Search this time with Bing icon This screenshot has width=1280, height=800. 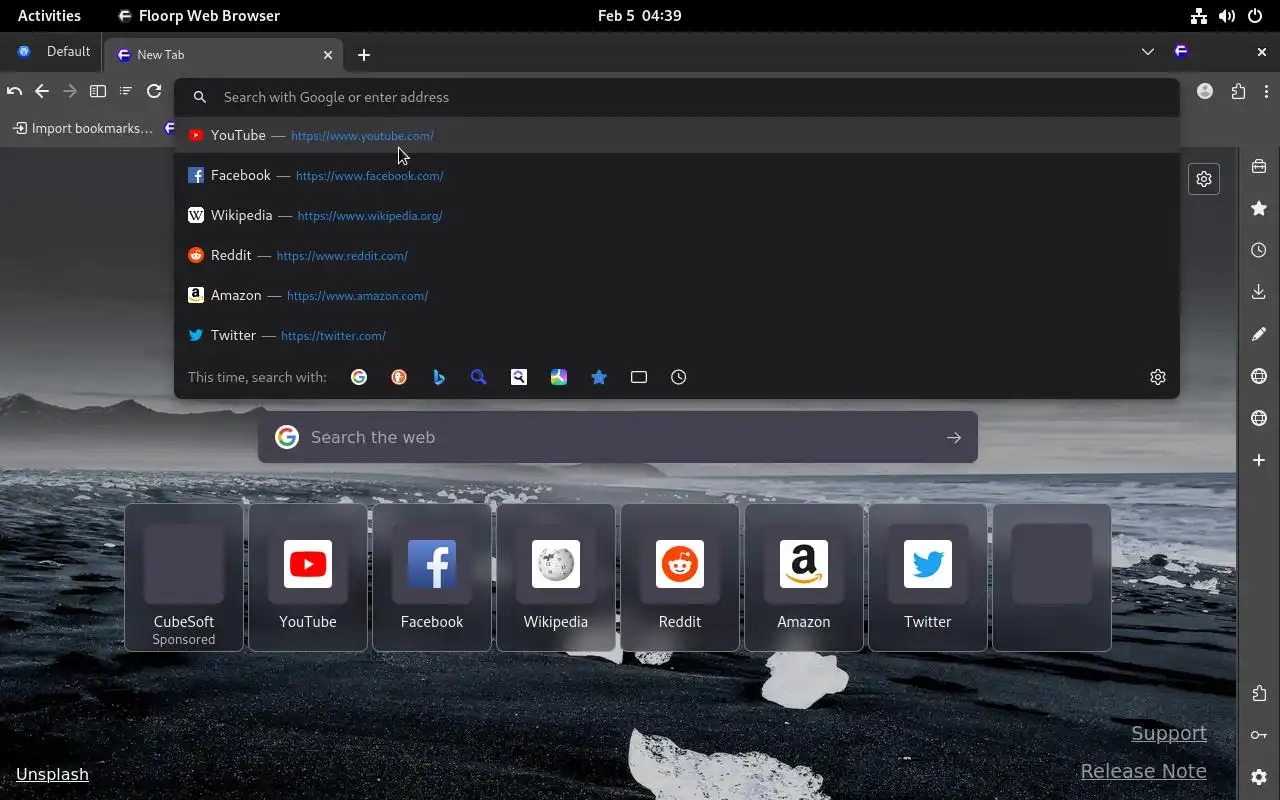click(439, 377)
